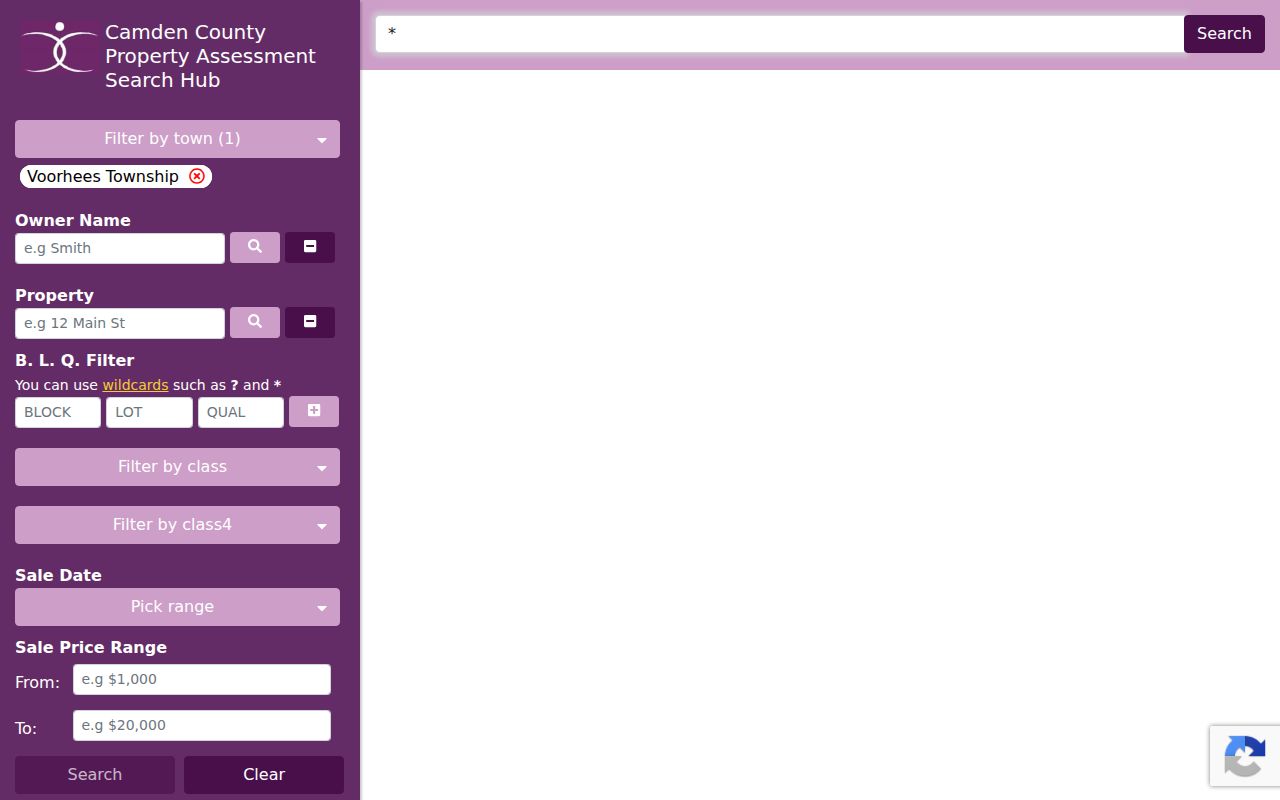Click the reCAPTCHA badge icon
The width and height of the screenshot is (1280, 800).
[x=1244, y=756]
